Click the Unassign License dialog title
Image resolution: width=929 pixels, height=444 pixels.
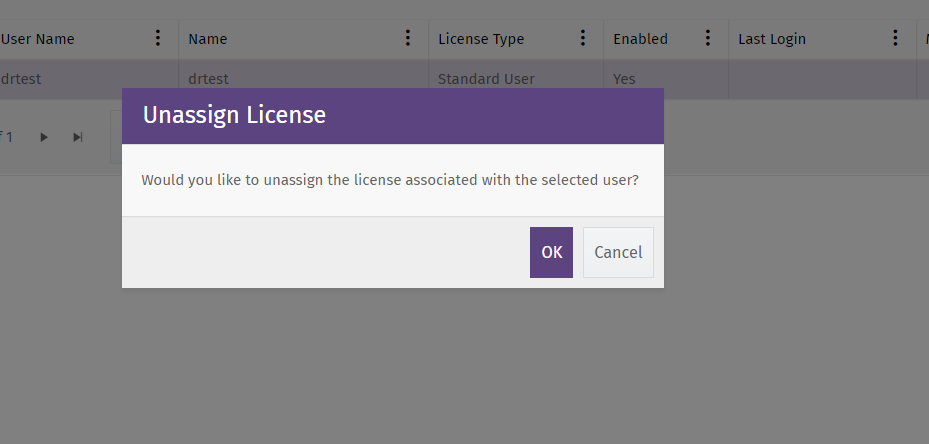(x=234, y=115)
